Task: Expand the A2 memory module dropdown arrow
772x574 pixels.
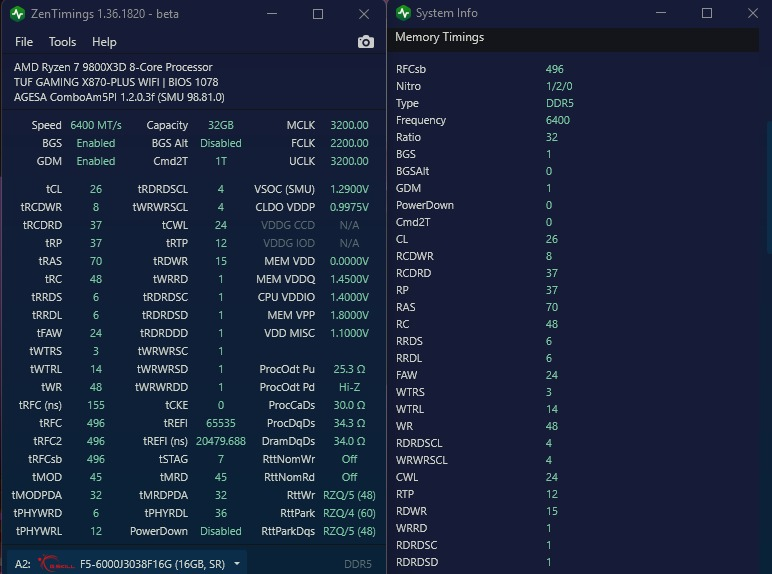Action: 237,563
